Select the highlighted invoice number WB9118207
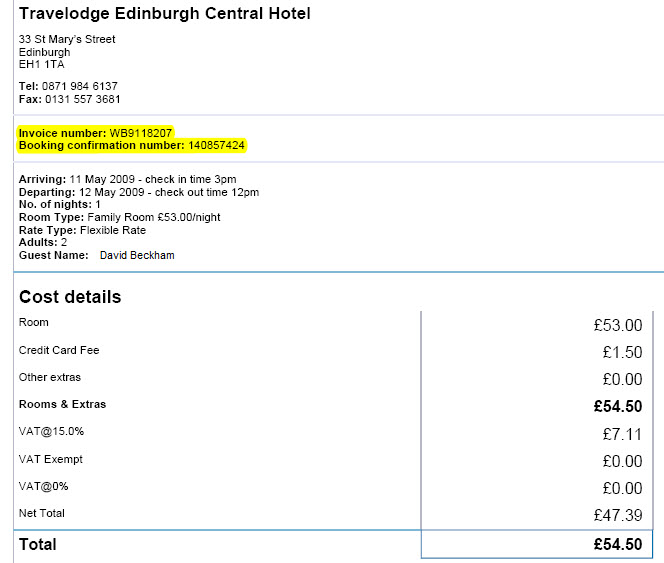The height and width of the screenshot is (563, 664). click(141, 133)
